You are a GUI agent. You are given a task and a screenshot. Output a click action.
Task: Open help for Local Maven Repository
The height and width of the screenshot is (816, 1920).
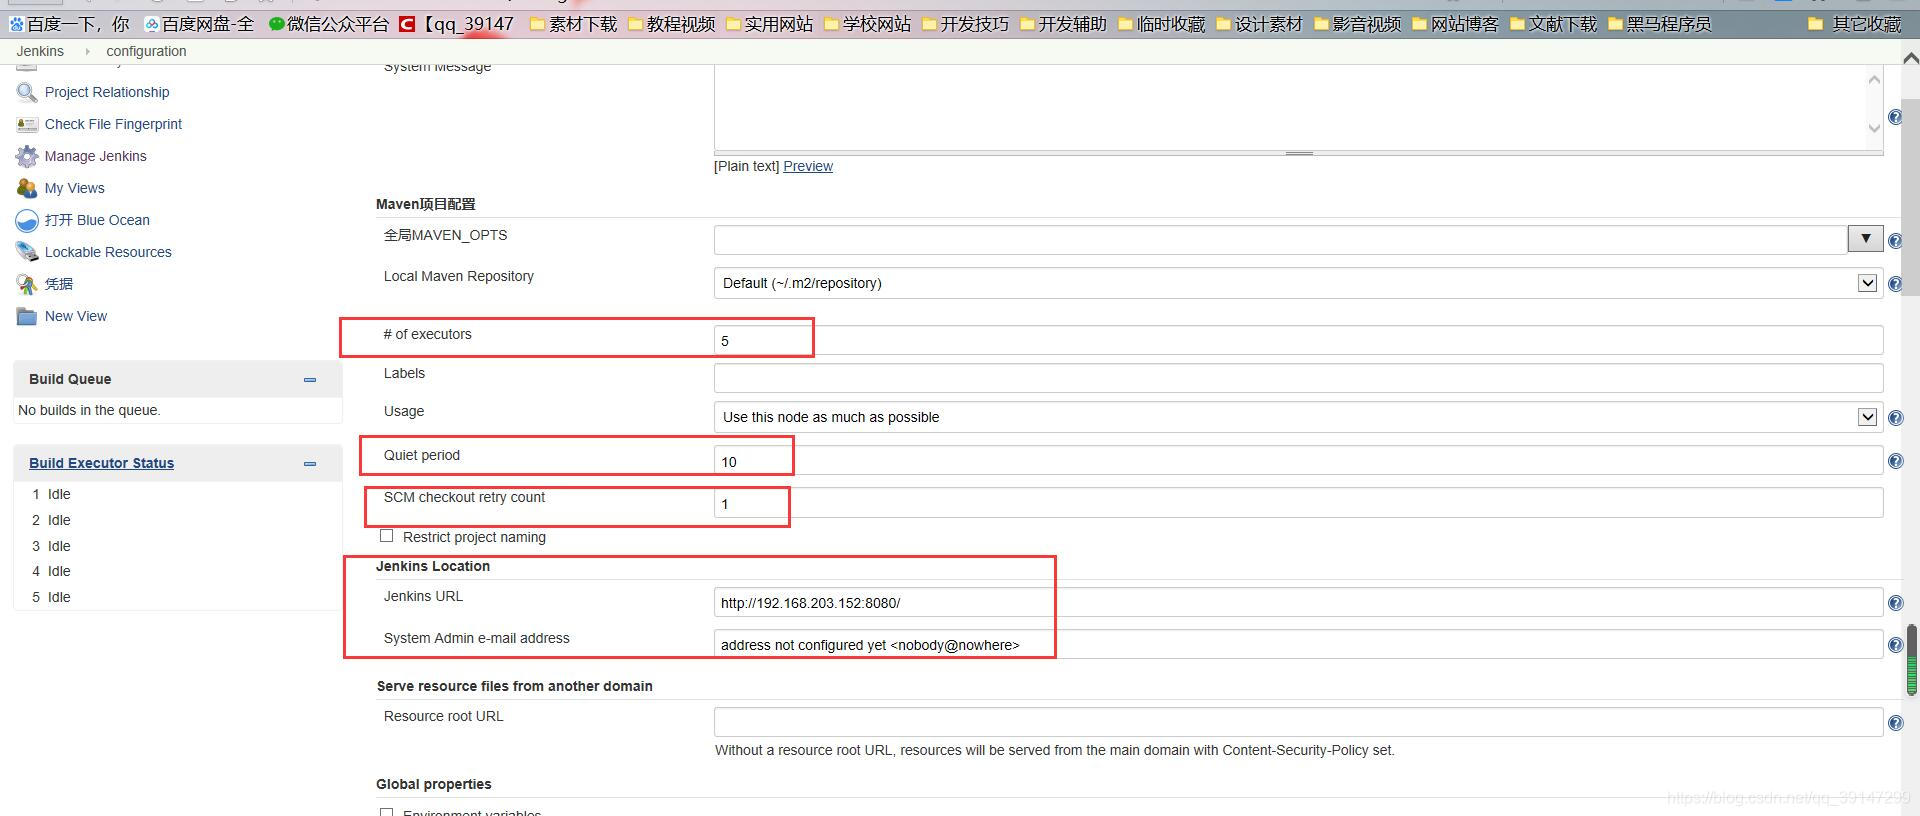pos(1895,284)
